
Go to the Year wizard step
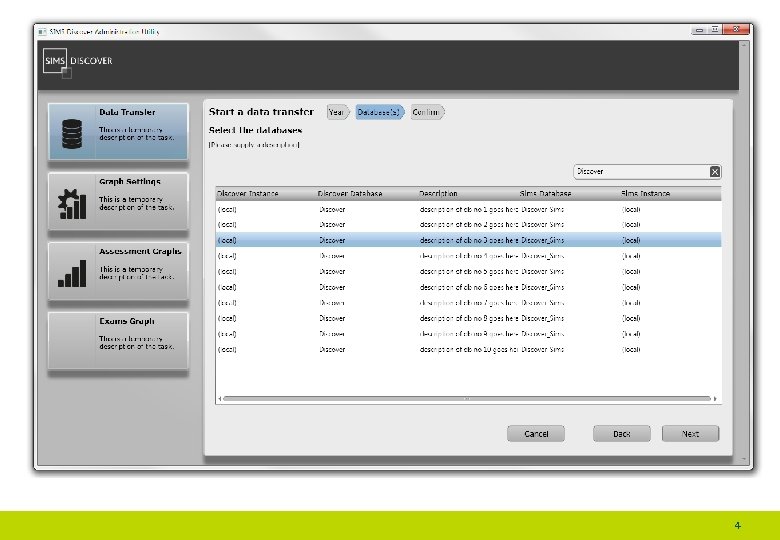(x=338, y=112)
